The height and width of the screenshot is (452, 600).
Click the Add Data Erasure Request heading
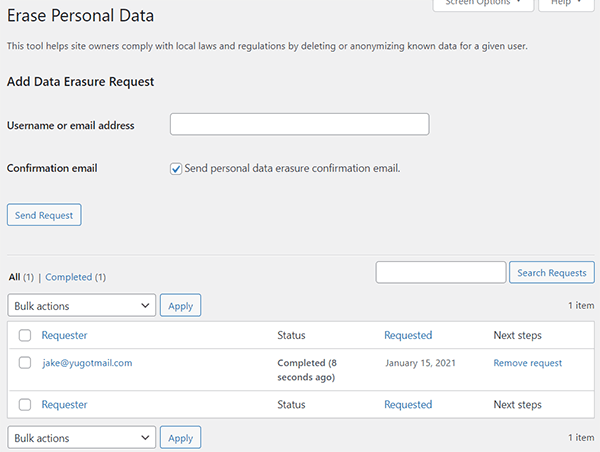click(x=80, y=82)
